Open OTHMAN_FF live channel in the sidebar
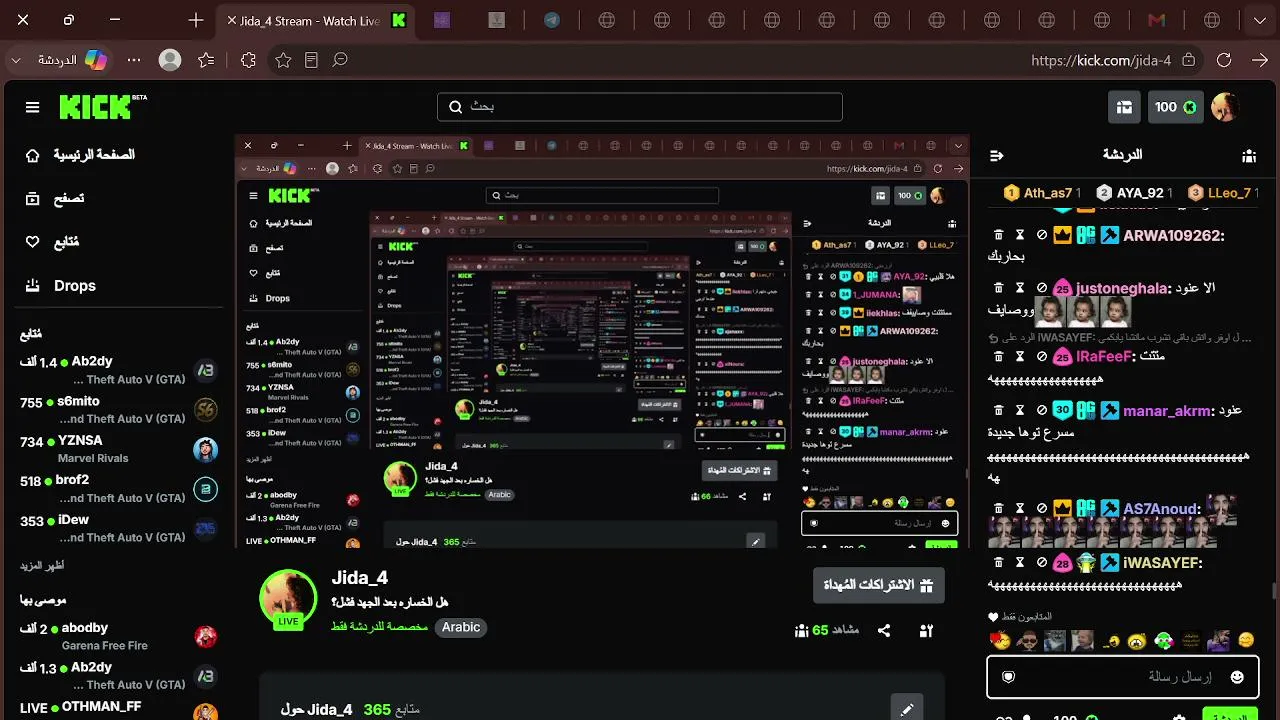This screenshot has width=1280, height=720. click(x=119, y=709)
